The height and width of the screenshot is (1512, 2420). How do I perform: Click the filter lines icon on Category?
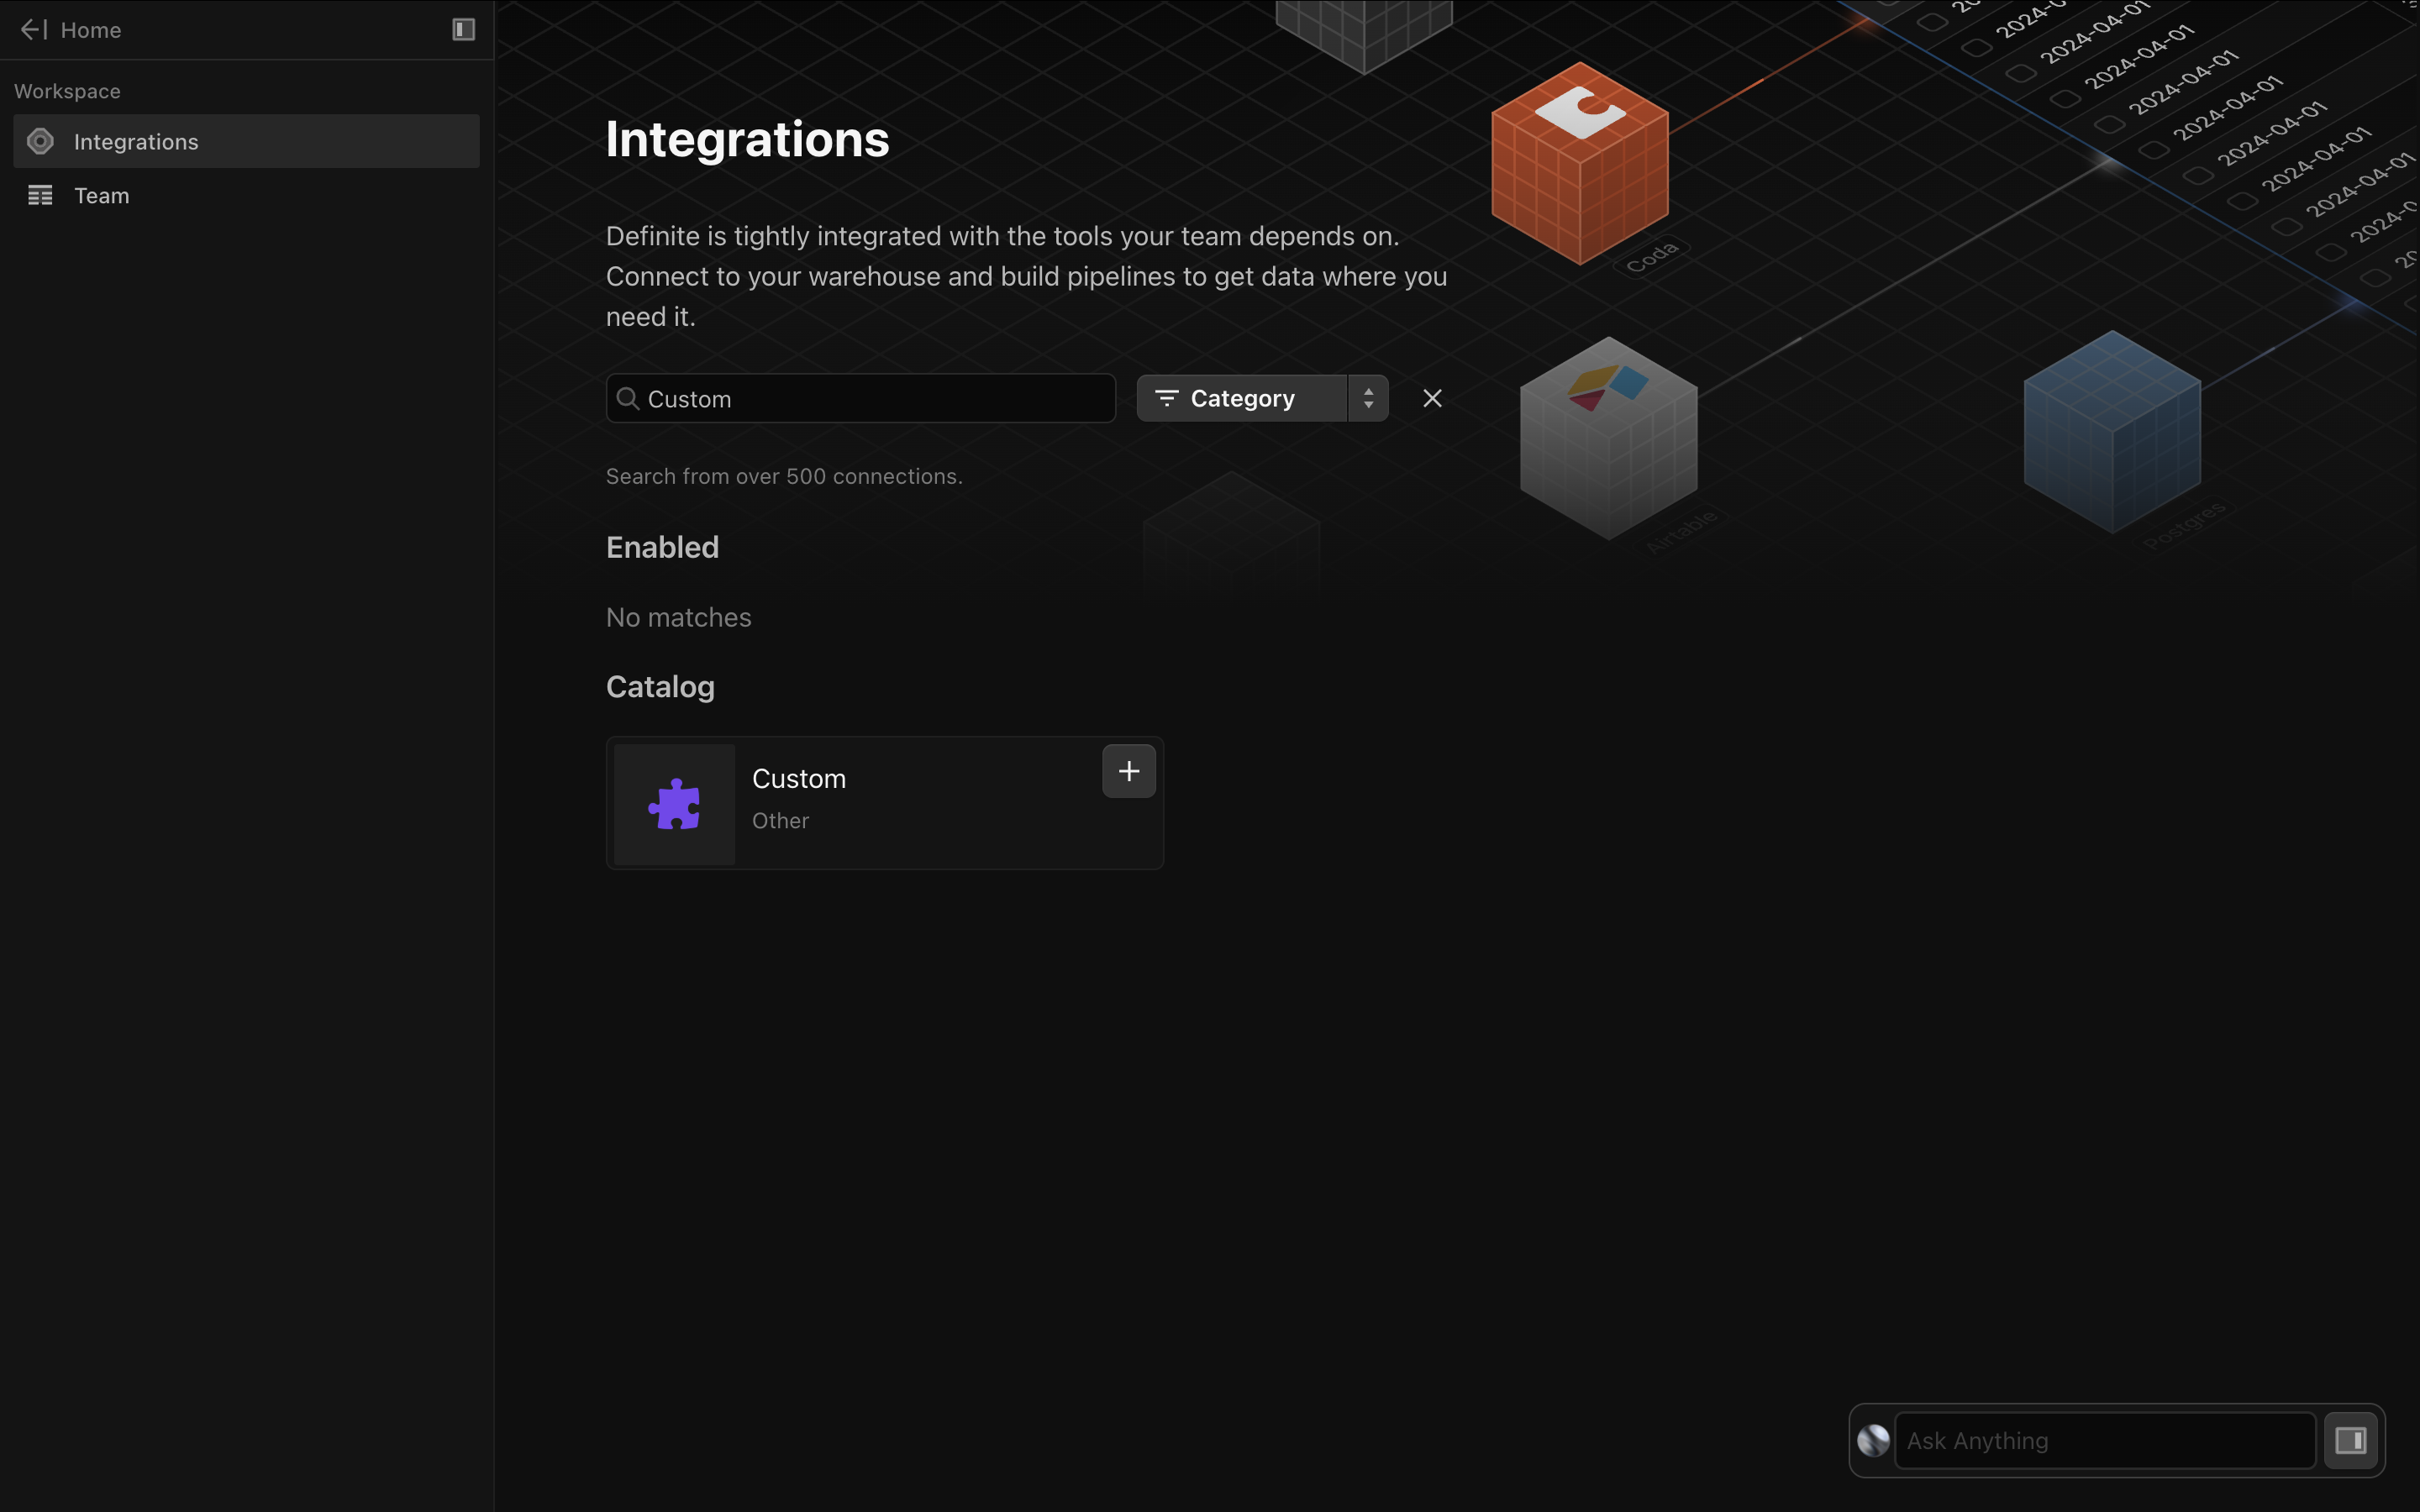pos(1166,398)
